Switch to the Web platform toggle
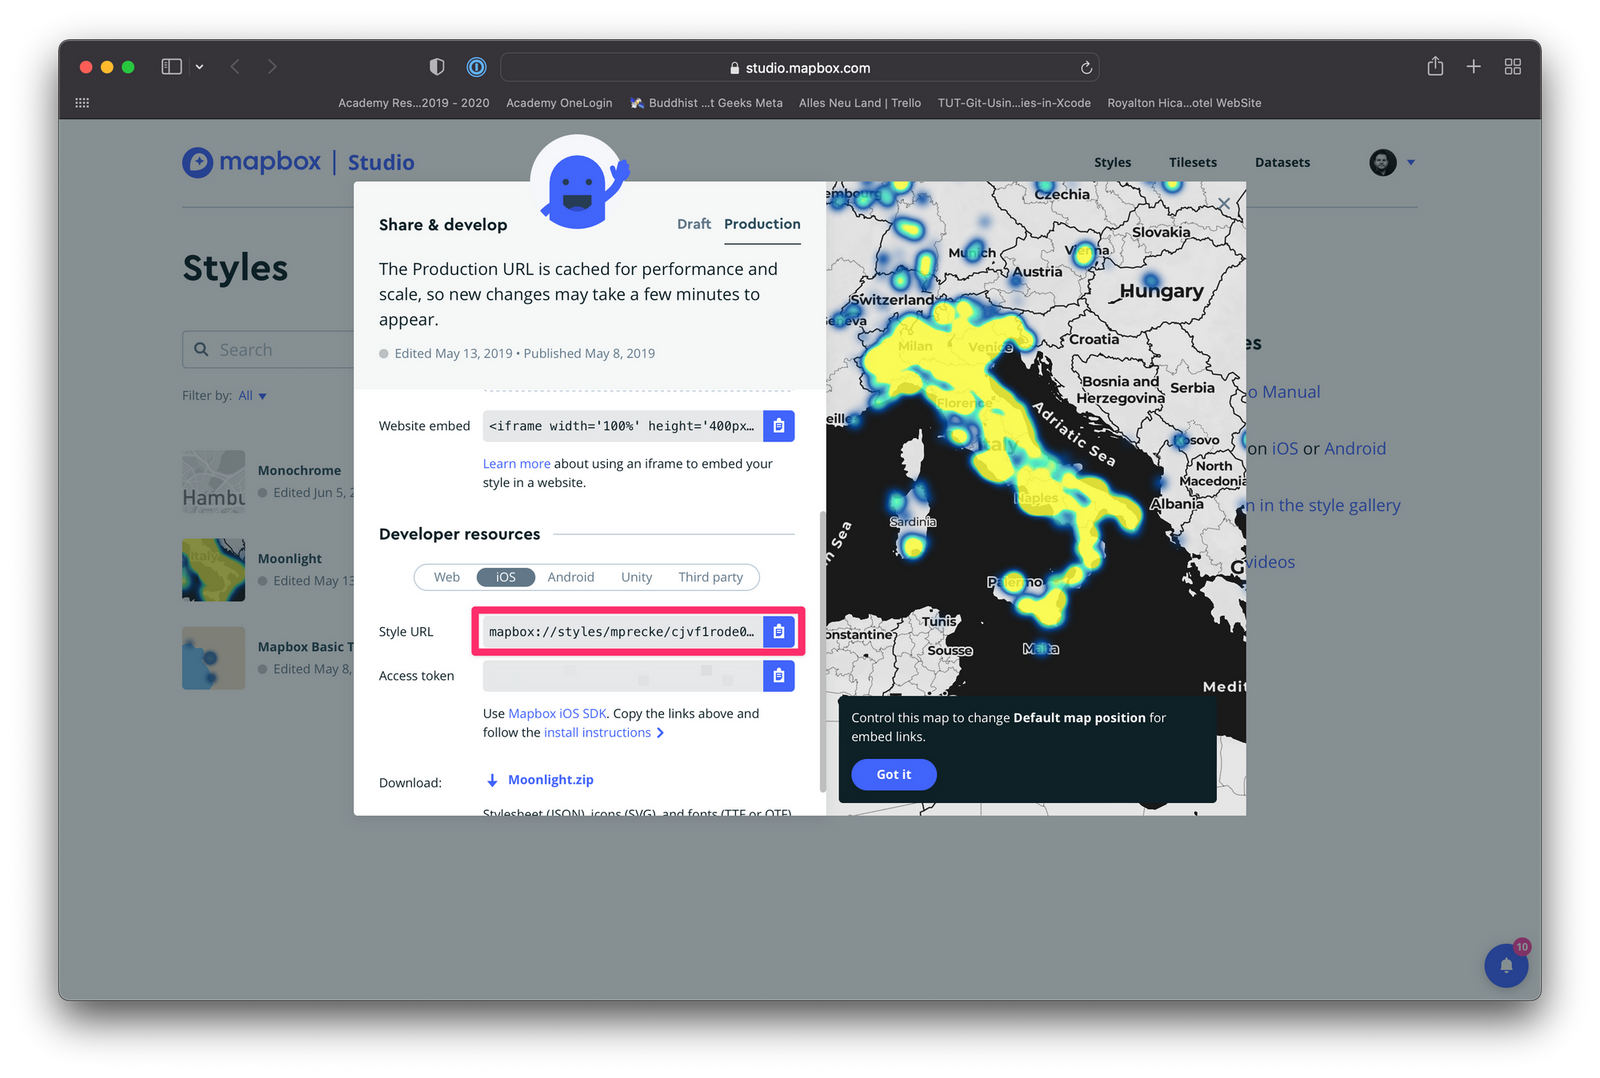Viewport: 1600px width, 1078px height. point(446,577)
